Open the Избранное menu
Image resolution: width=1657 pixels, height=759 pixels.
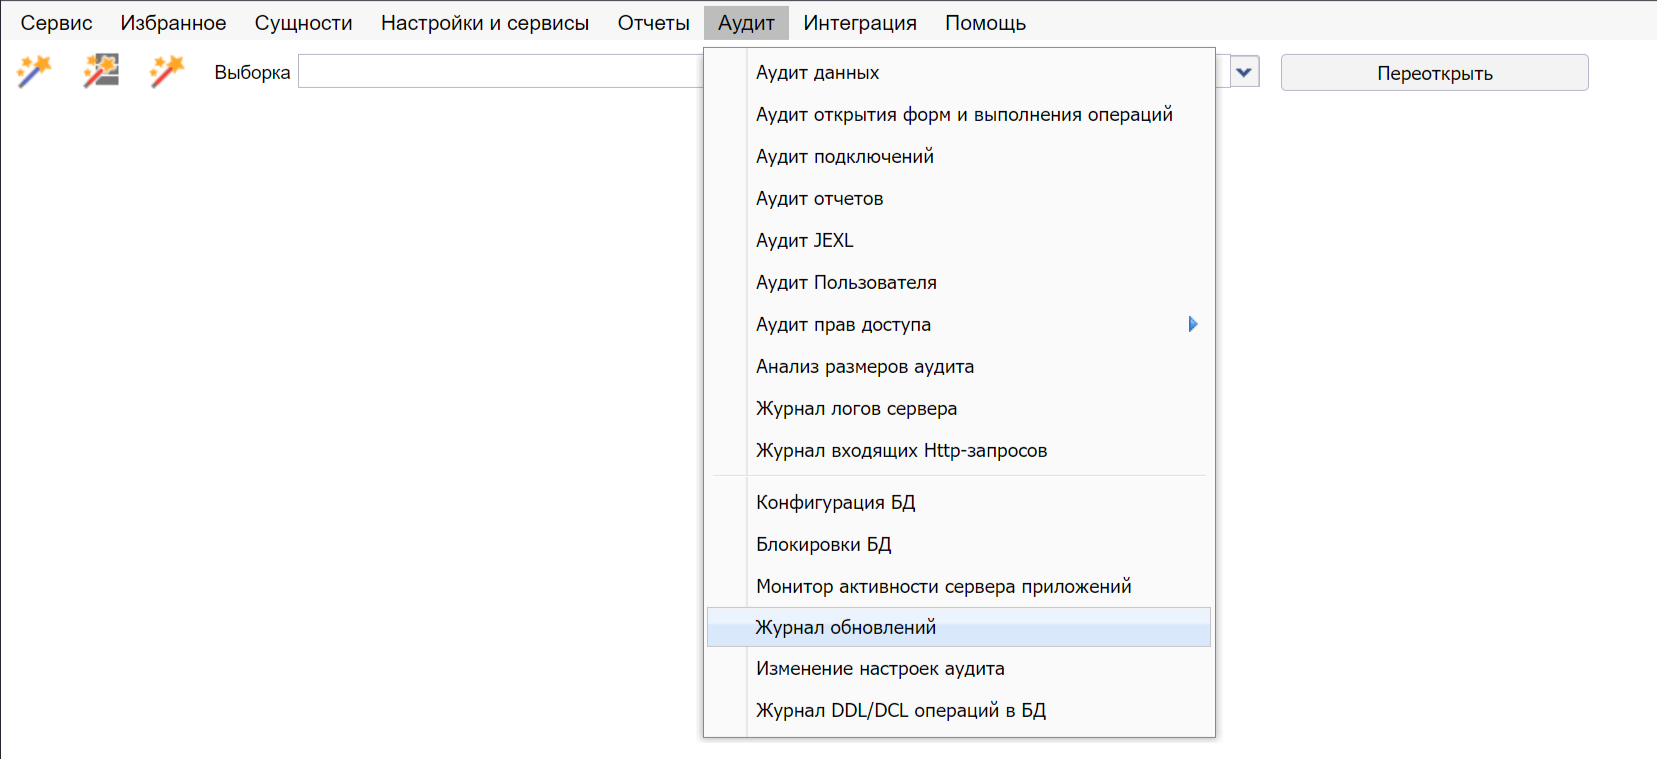coord(173,23)
